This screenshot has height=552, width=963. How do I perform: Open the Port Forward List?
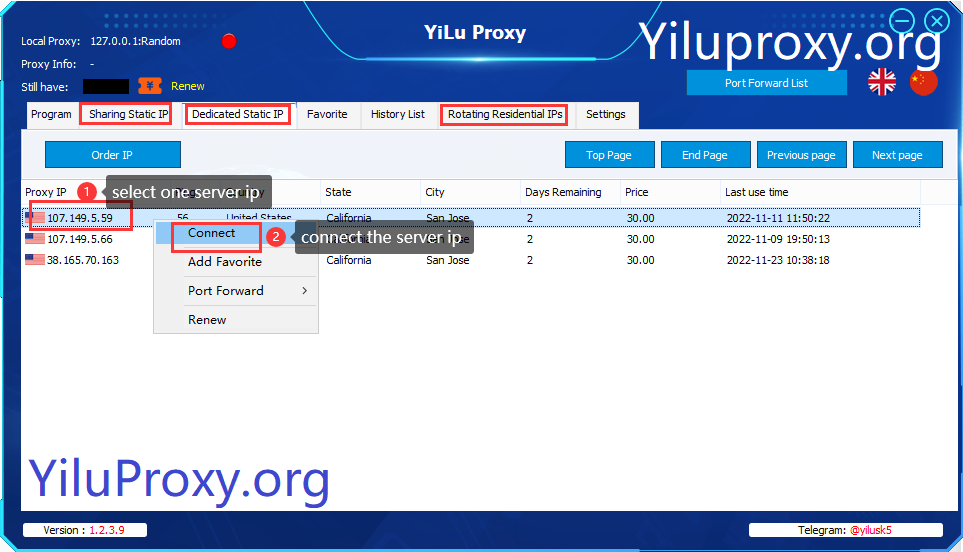766,83
